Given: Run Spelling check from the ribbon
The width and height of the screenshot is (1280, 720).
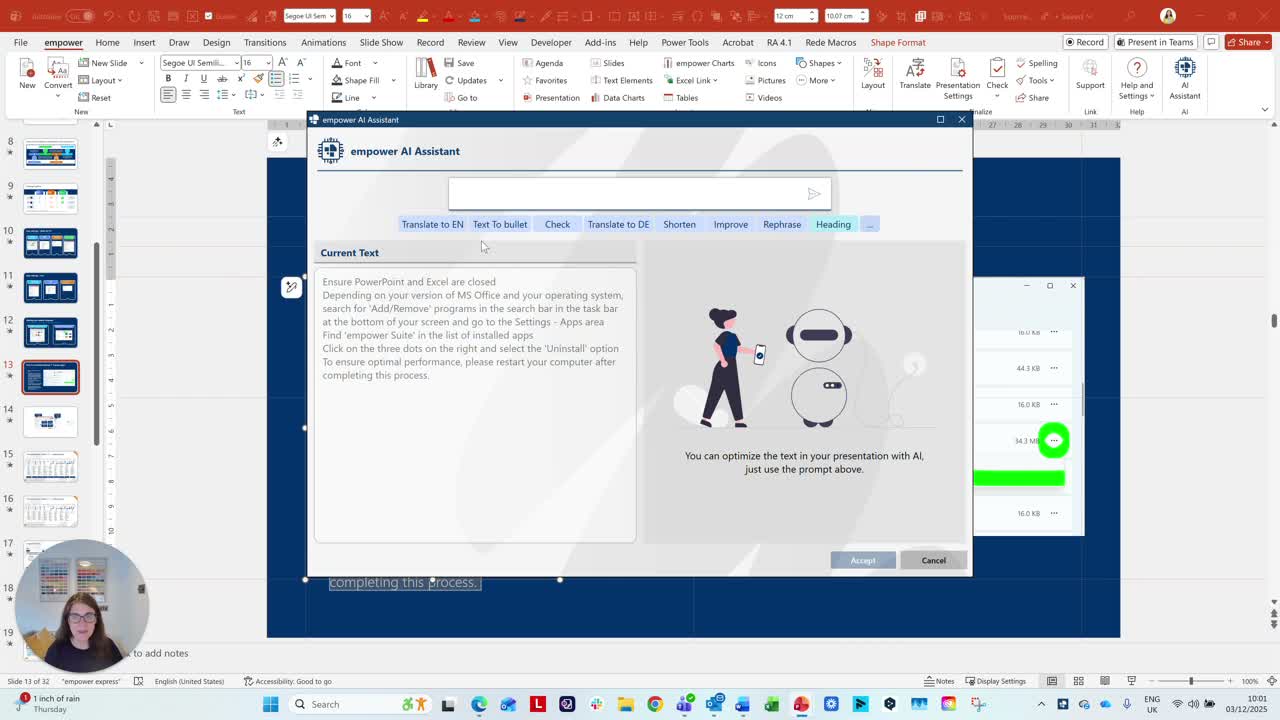Looking at the screenshot, I should click(x=1036, y=63).
